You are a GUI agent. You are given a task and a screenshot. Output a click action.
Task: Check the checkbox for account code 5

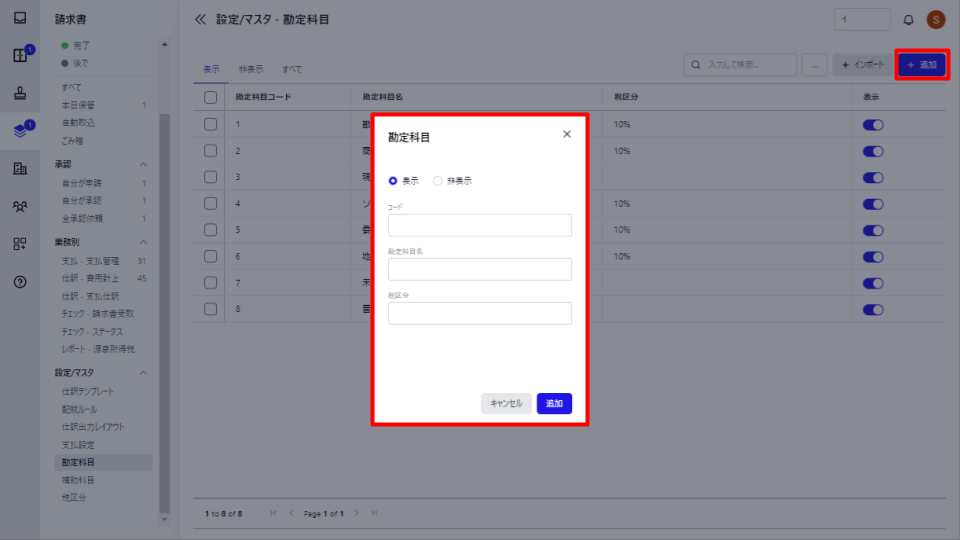point(211,230)
